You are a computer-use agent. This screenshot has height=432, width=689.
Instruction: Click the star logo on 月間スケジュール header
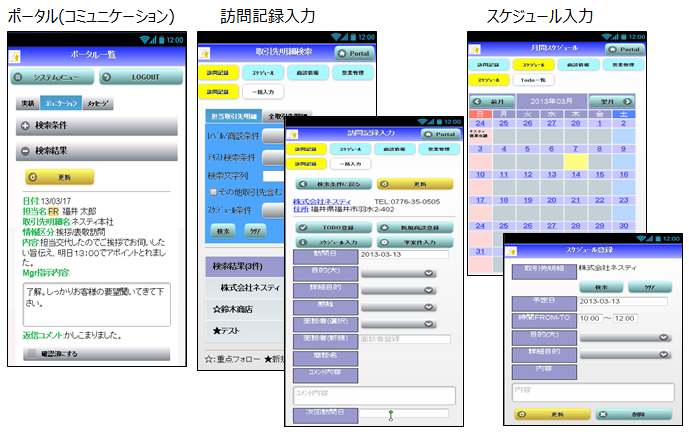point(475,49)
